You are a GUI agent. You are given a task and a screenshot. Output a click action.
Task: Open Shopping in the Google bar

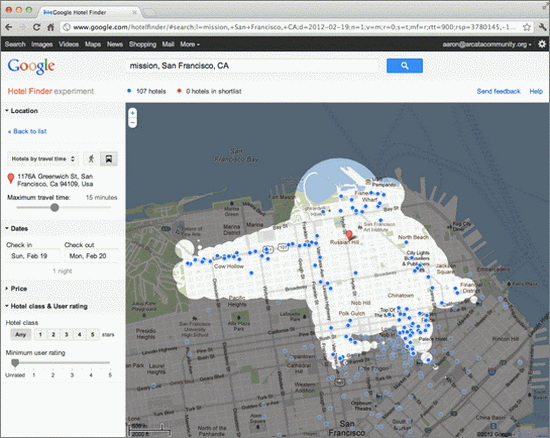click(142, 44)
